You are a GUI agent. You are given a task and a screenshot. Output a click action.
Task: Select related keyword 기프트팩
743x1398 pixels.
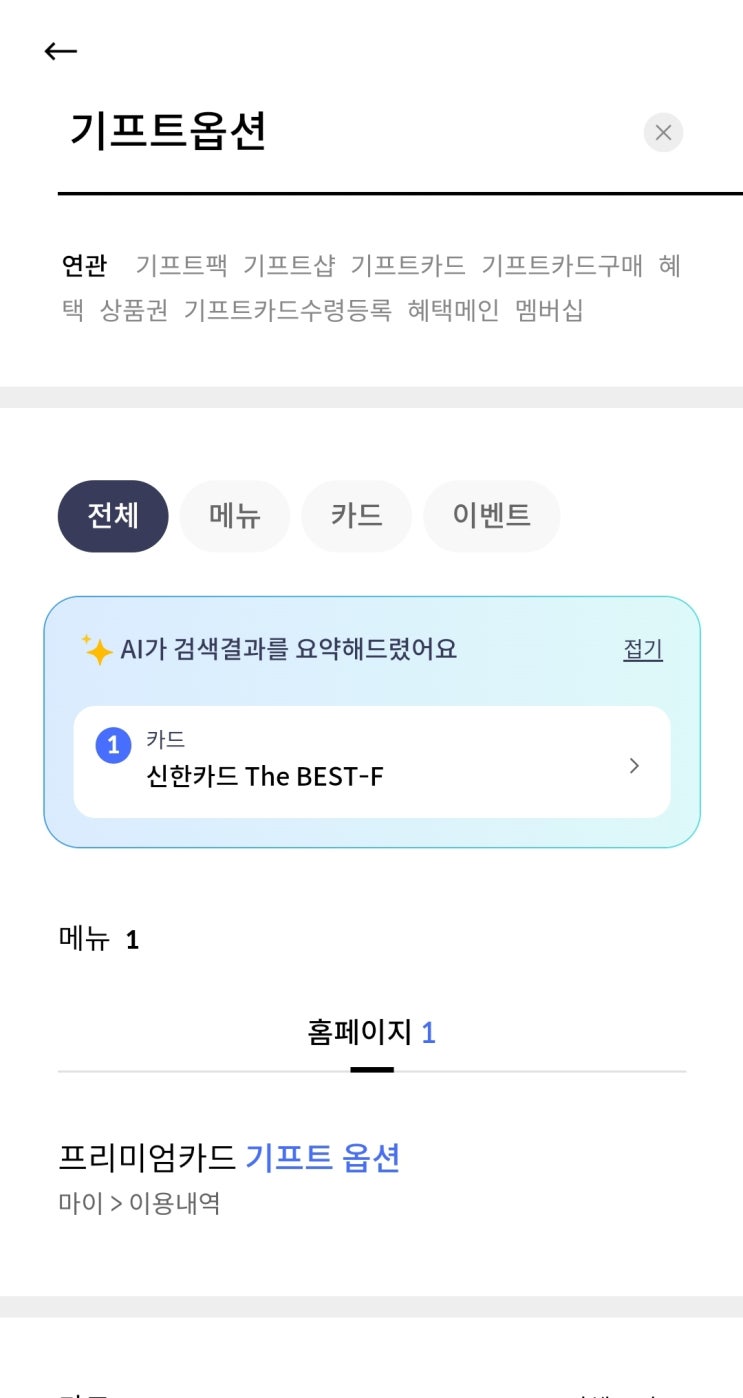coord(181,266)
